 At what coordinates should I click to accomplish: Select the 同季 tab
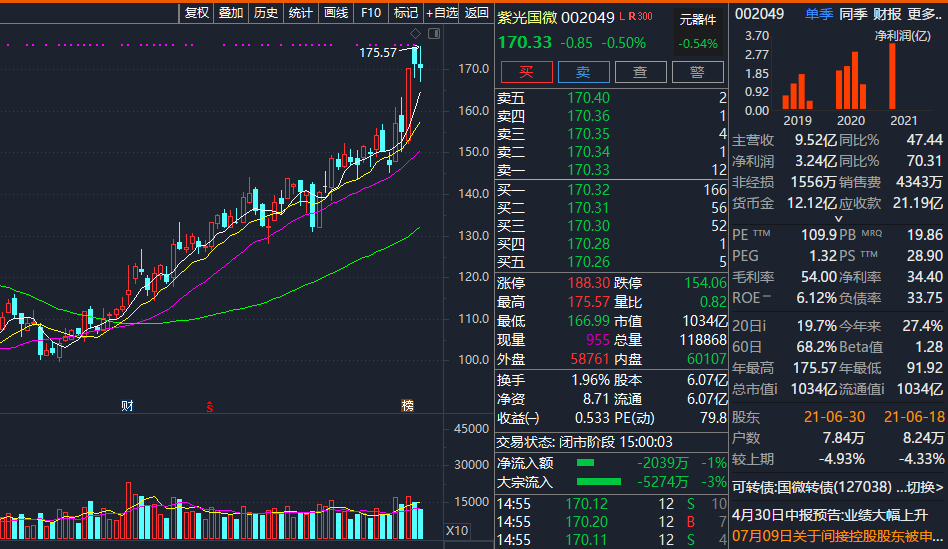[x=852, y=14]
